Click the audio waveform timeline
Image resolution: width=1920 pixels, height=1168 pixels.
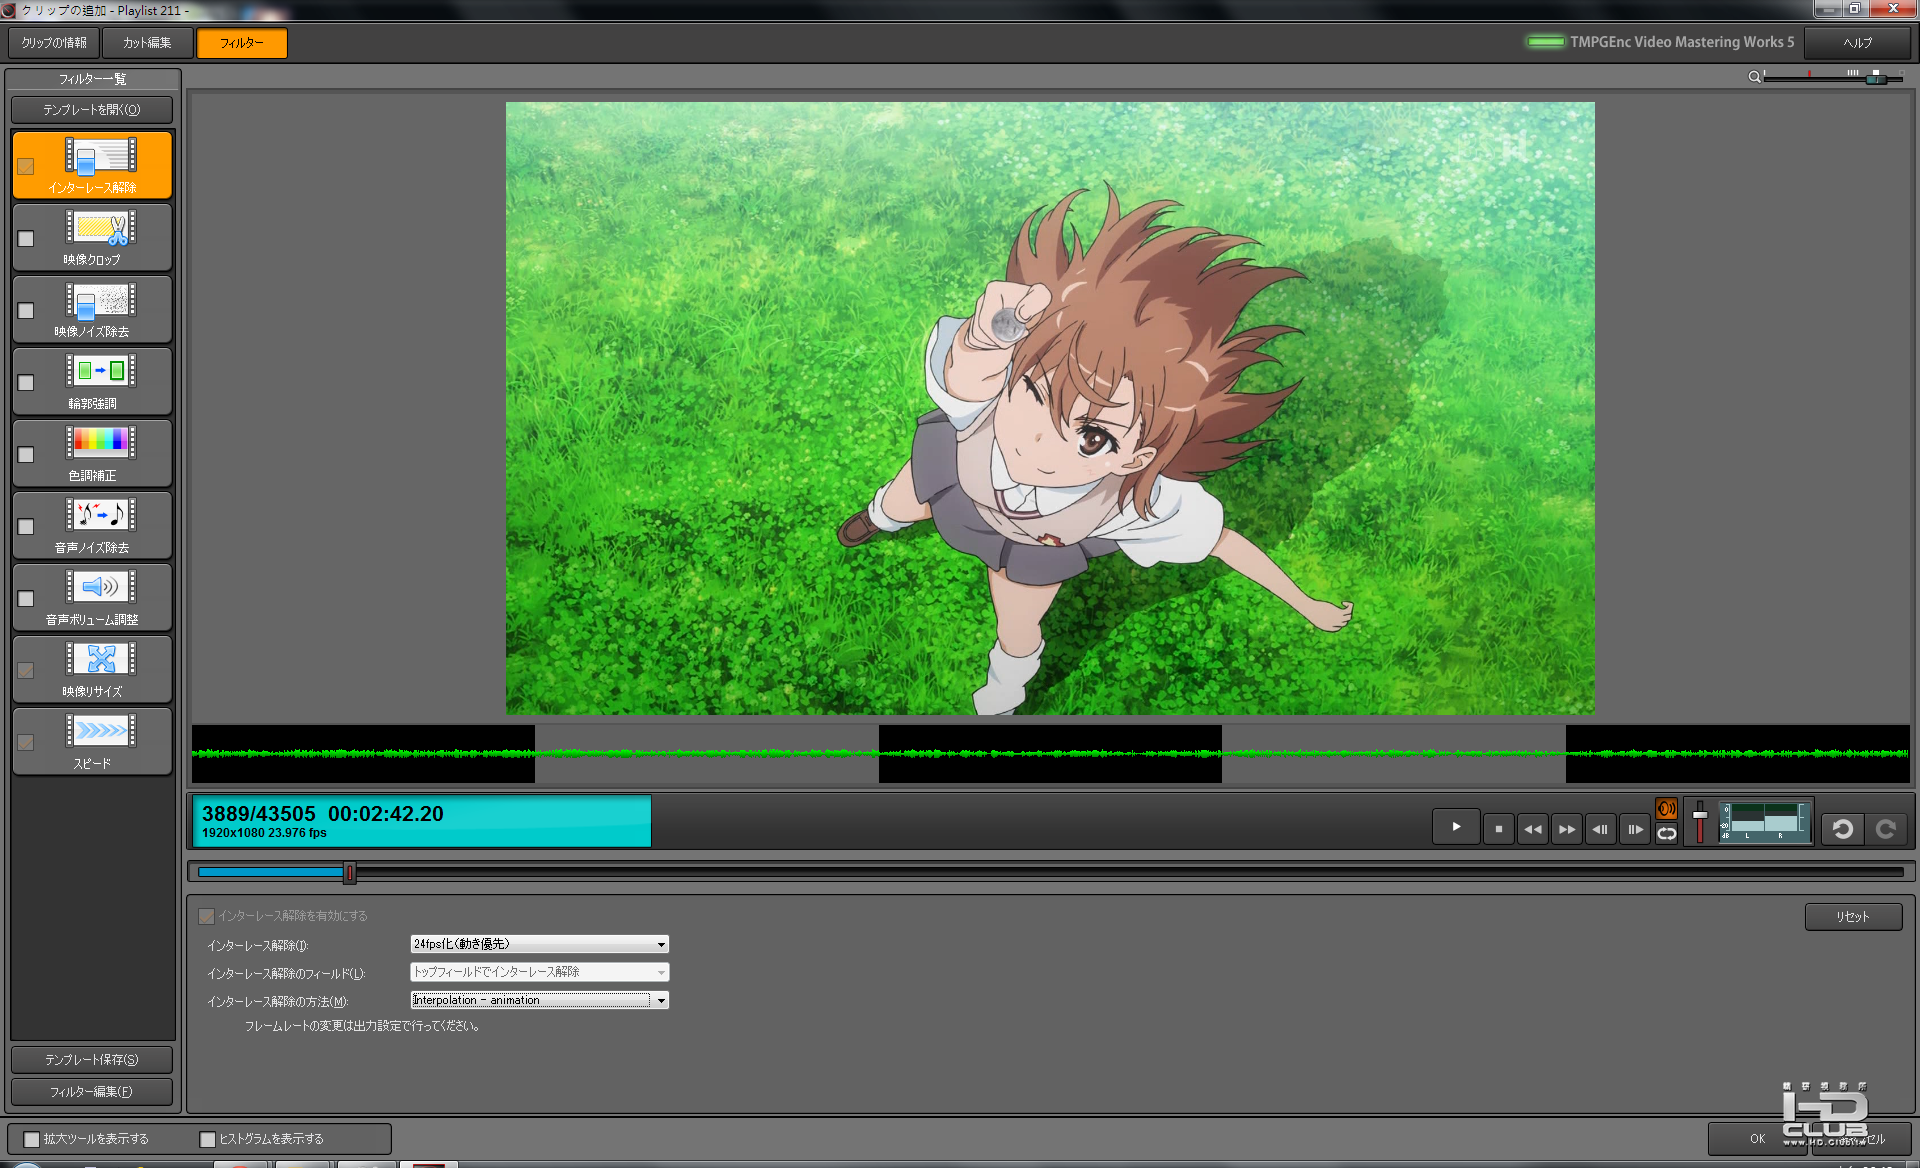[x=1050, y=754]
